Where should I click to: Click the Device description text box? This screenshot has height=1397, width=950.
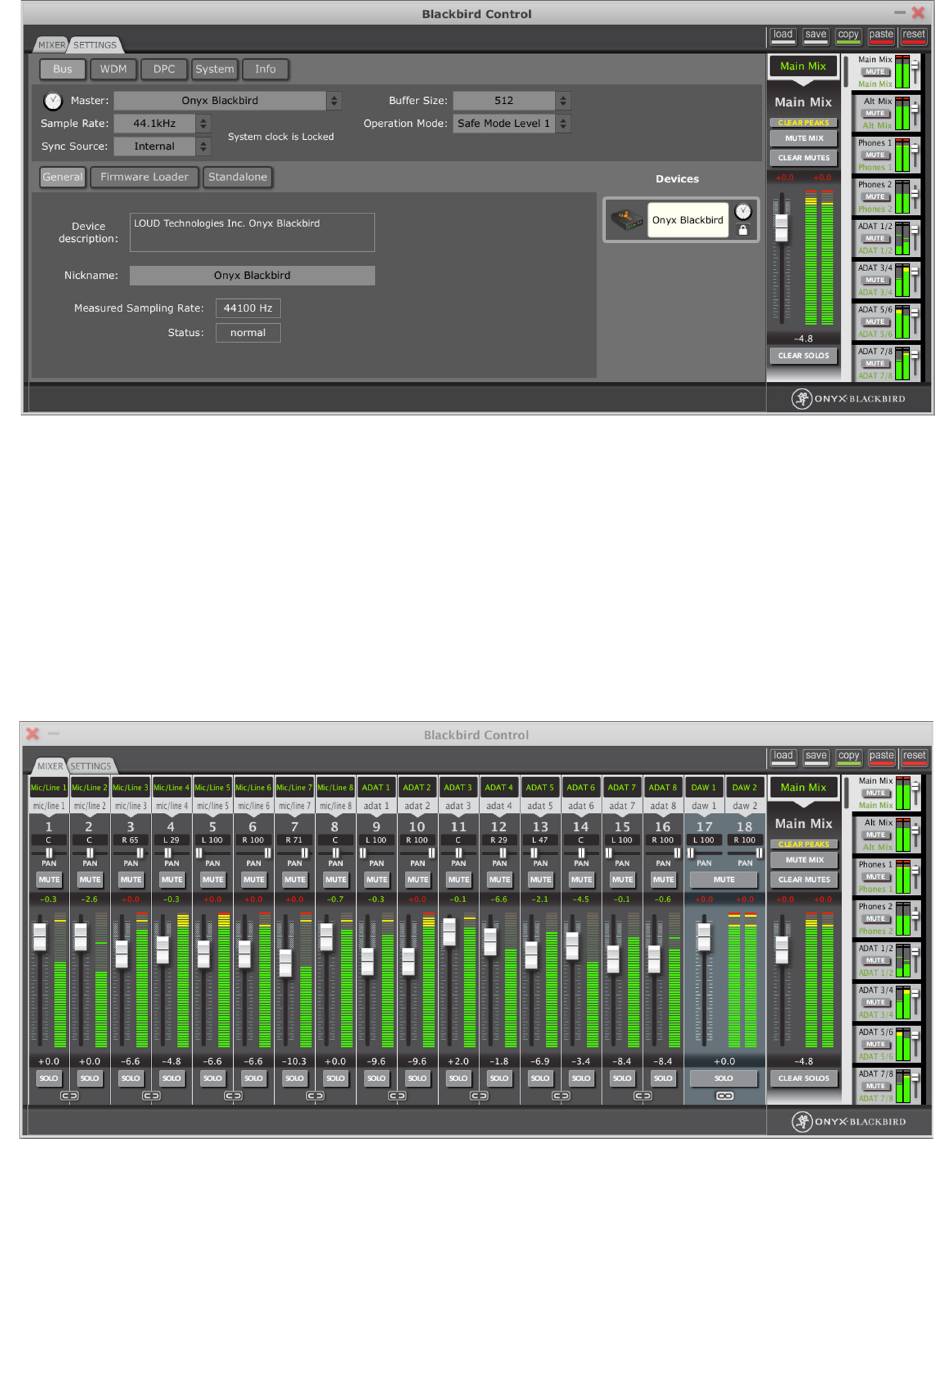(252, 232)
